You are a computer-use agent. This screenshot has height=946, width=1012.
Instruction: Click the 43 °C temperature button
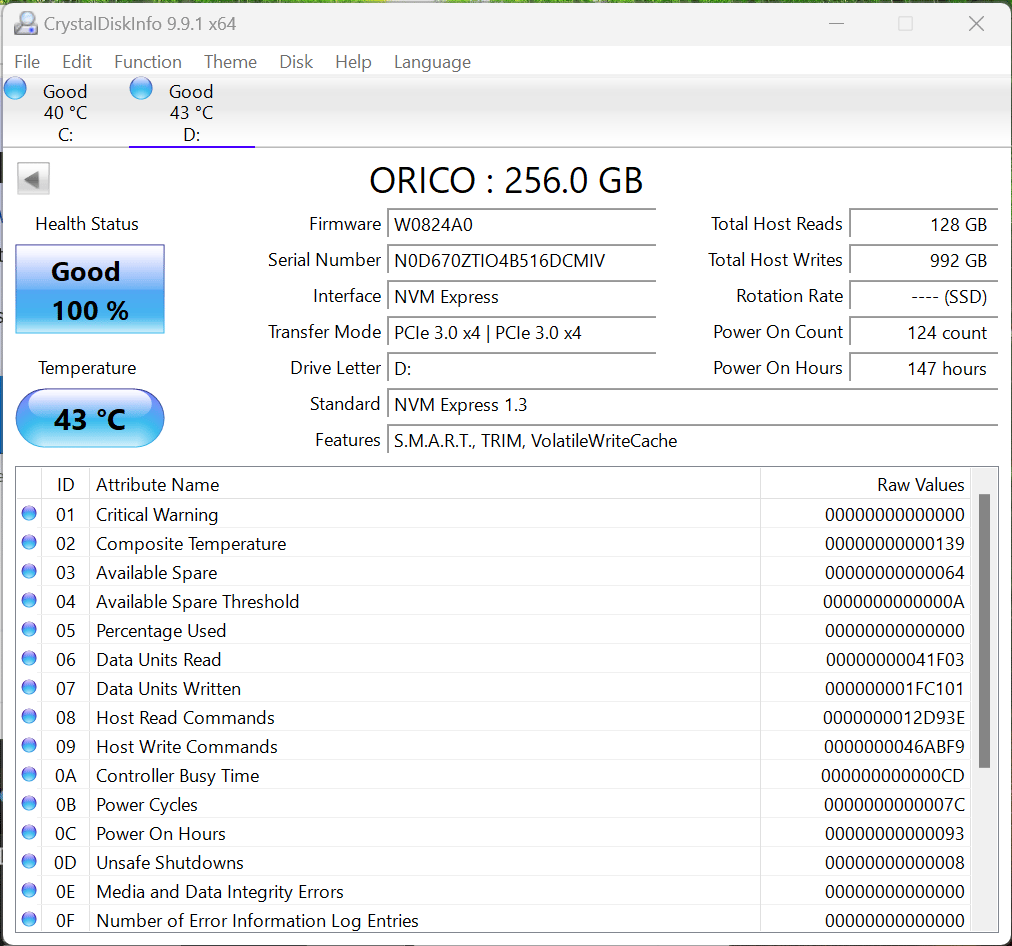[x=90, y=418]
